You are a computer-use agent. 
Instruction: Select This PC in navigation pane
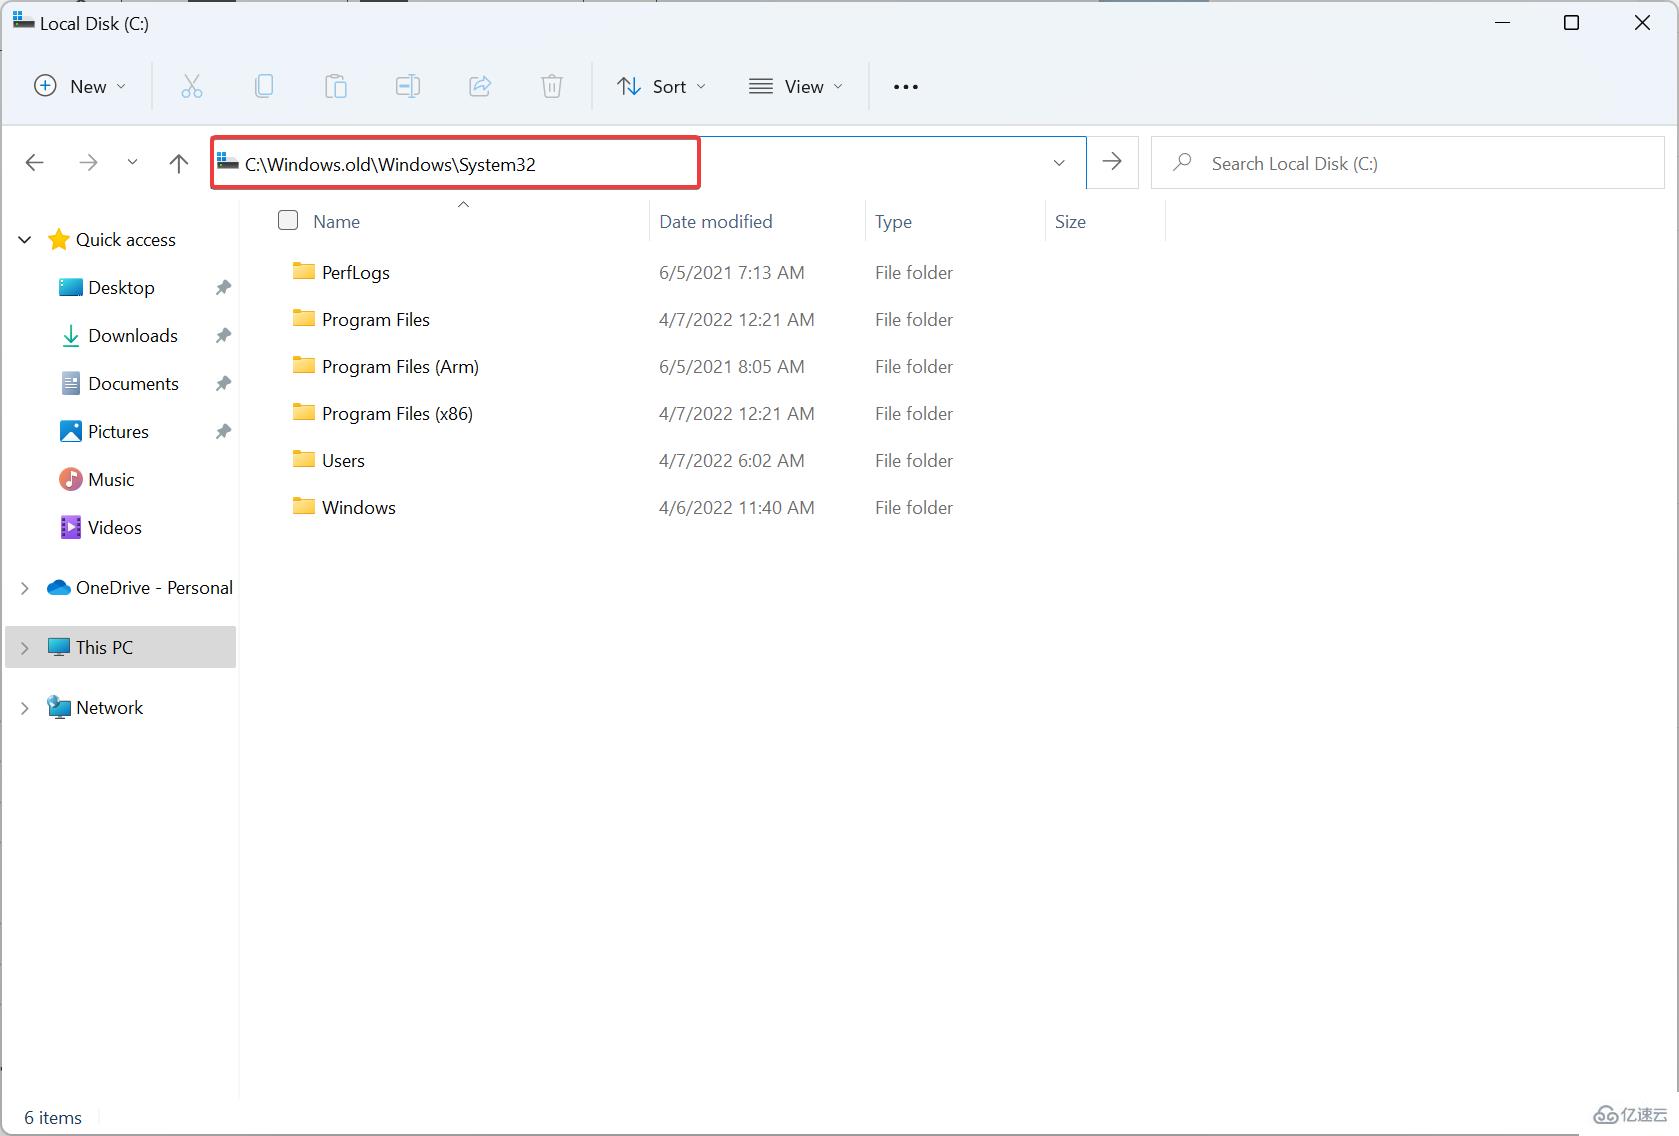pyautogui.click(x=121, y=647)
